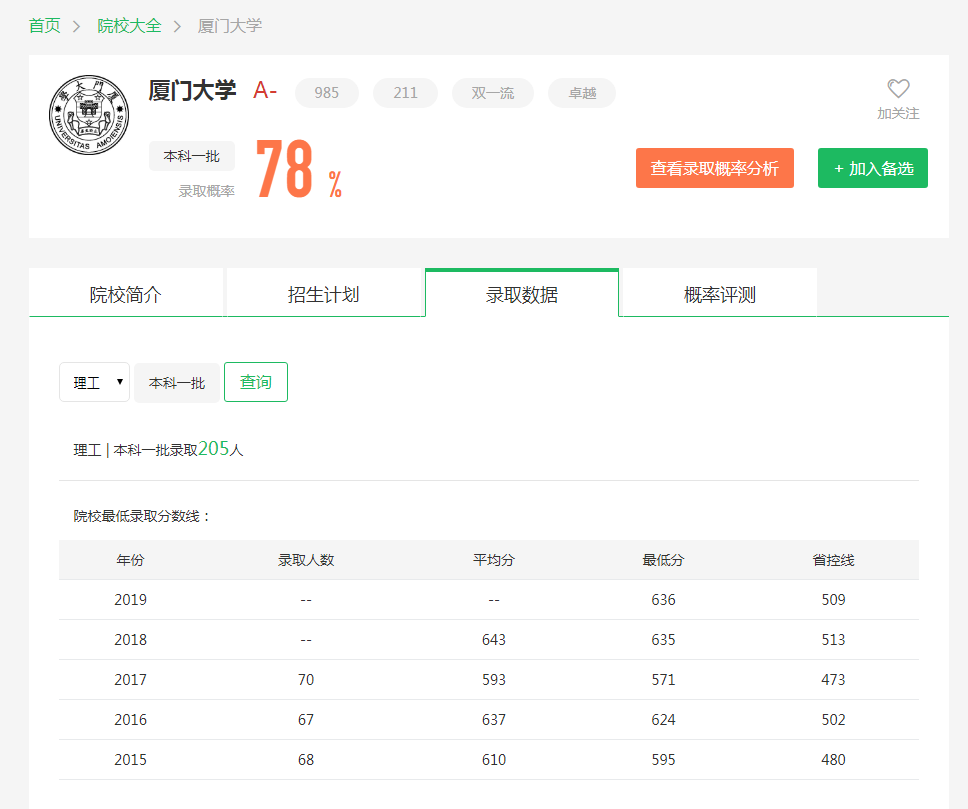Click the 厦门大学 title heading
Viewport: 968px width, 809px height.
tap(192, 91)
